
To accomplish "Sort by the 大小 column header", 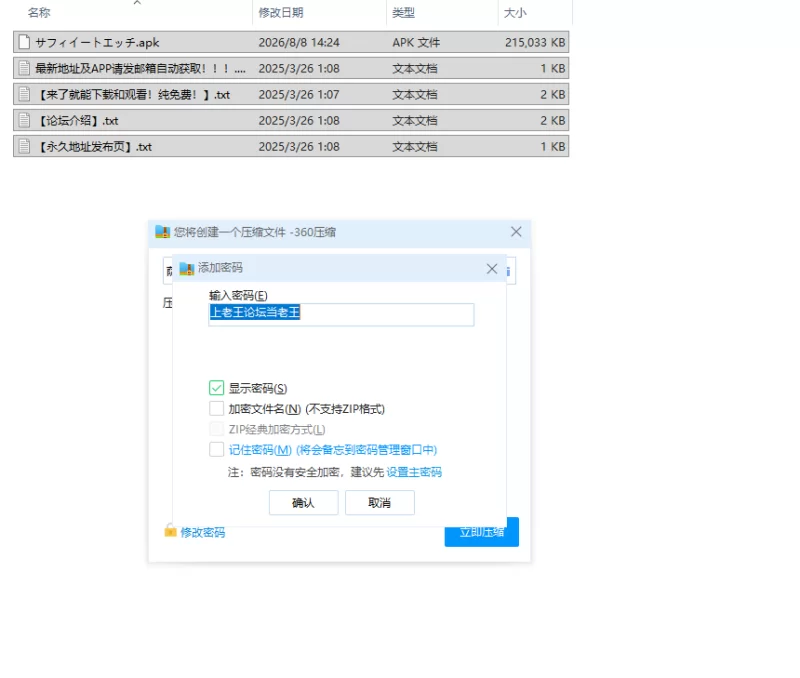I will [x=515, y=13].
